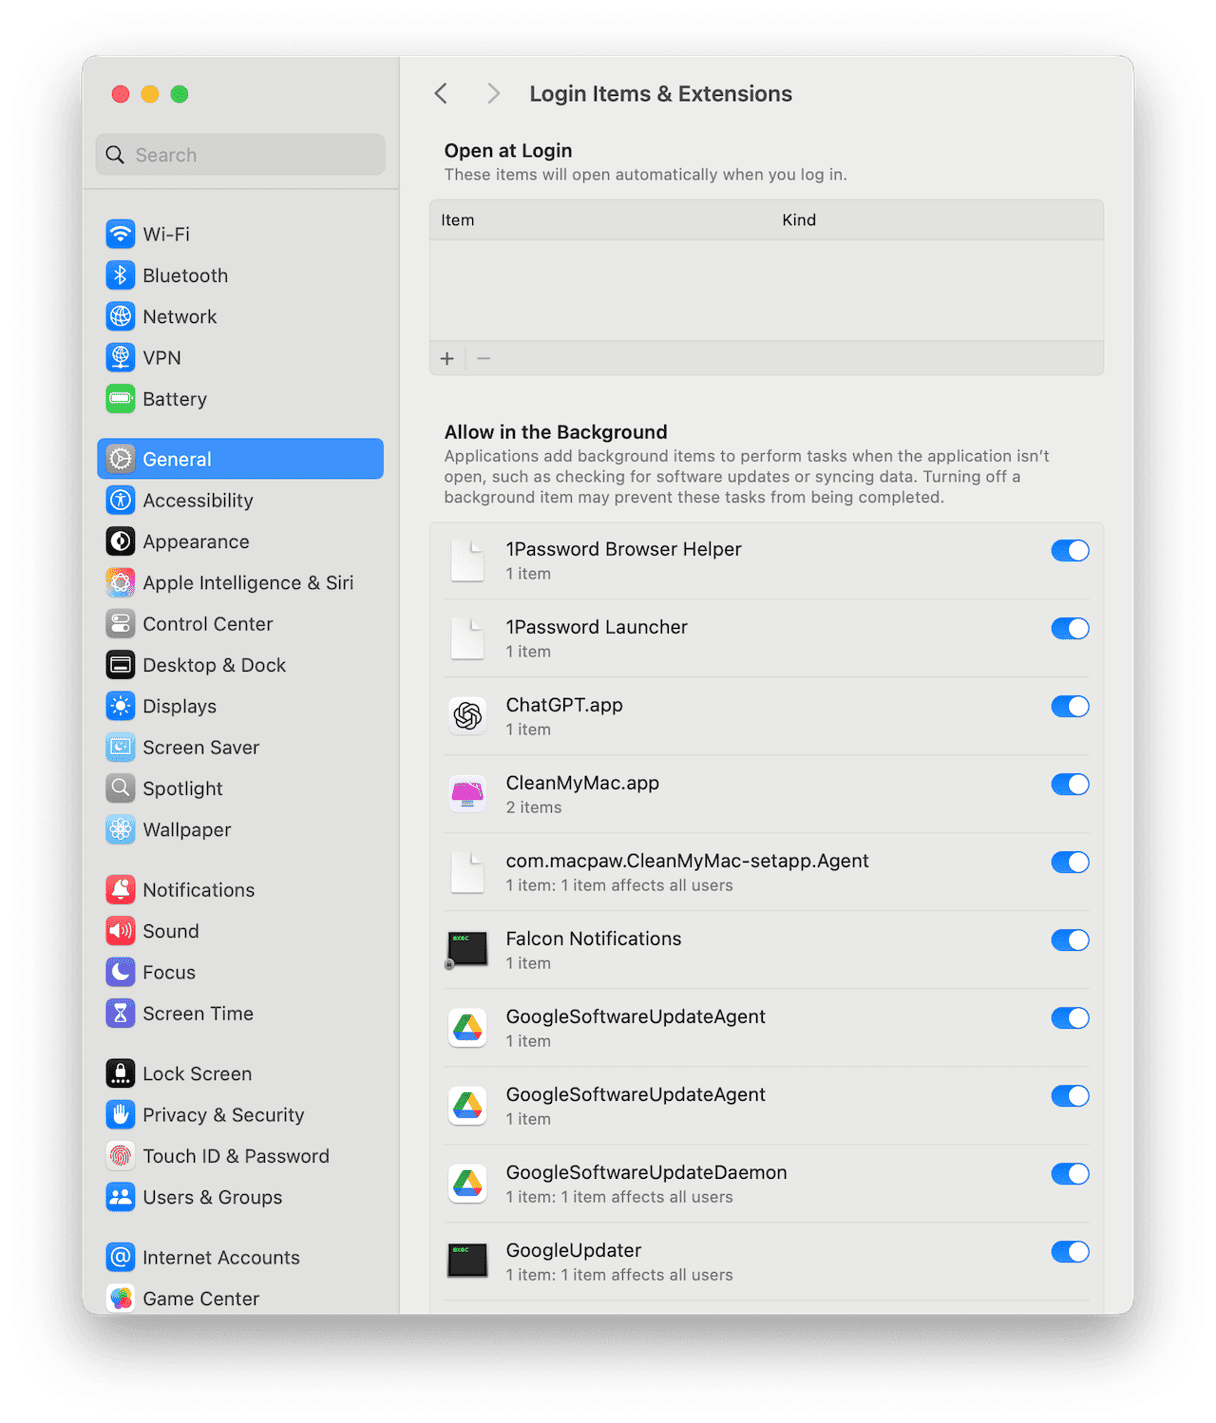The width and height of the screenshot is (1216, 1423).
Task: Click the Sound speaker icon
Action: click(x=120, y=931)
